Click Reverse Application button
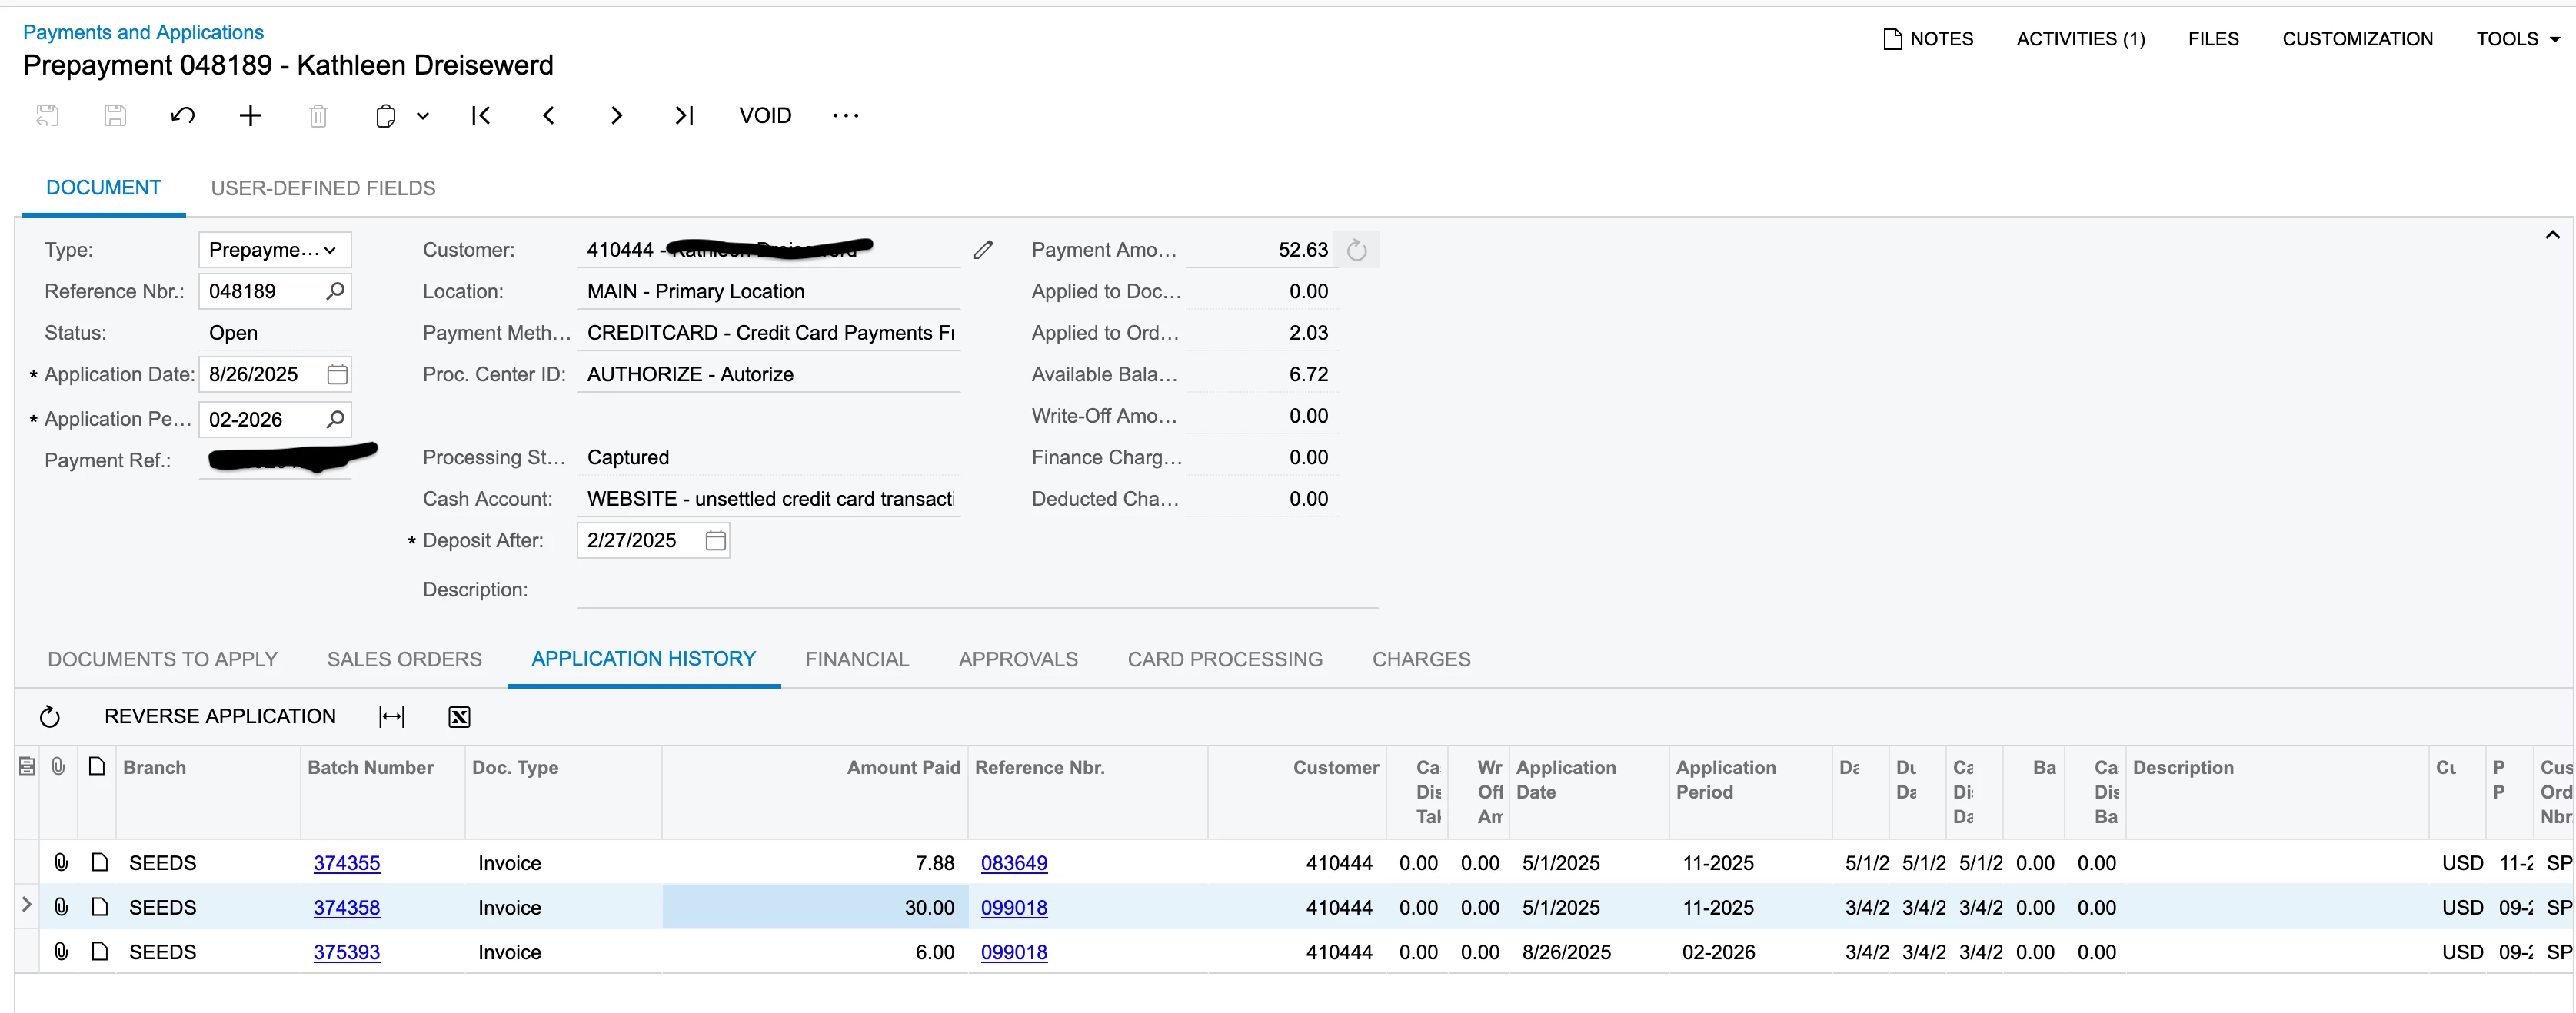 [x=220, y=716]
